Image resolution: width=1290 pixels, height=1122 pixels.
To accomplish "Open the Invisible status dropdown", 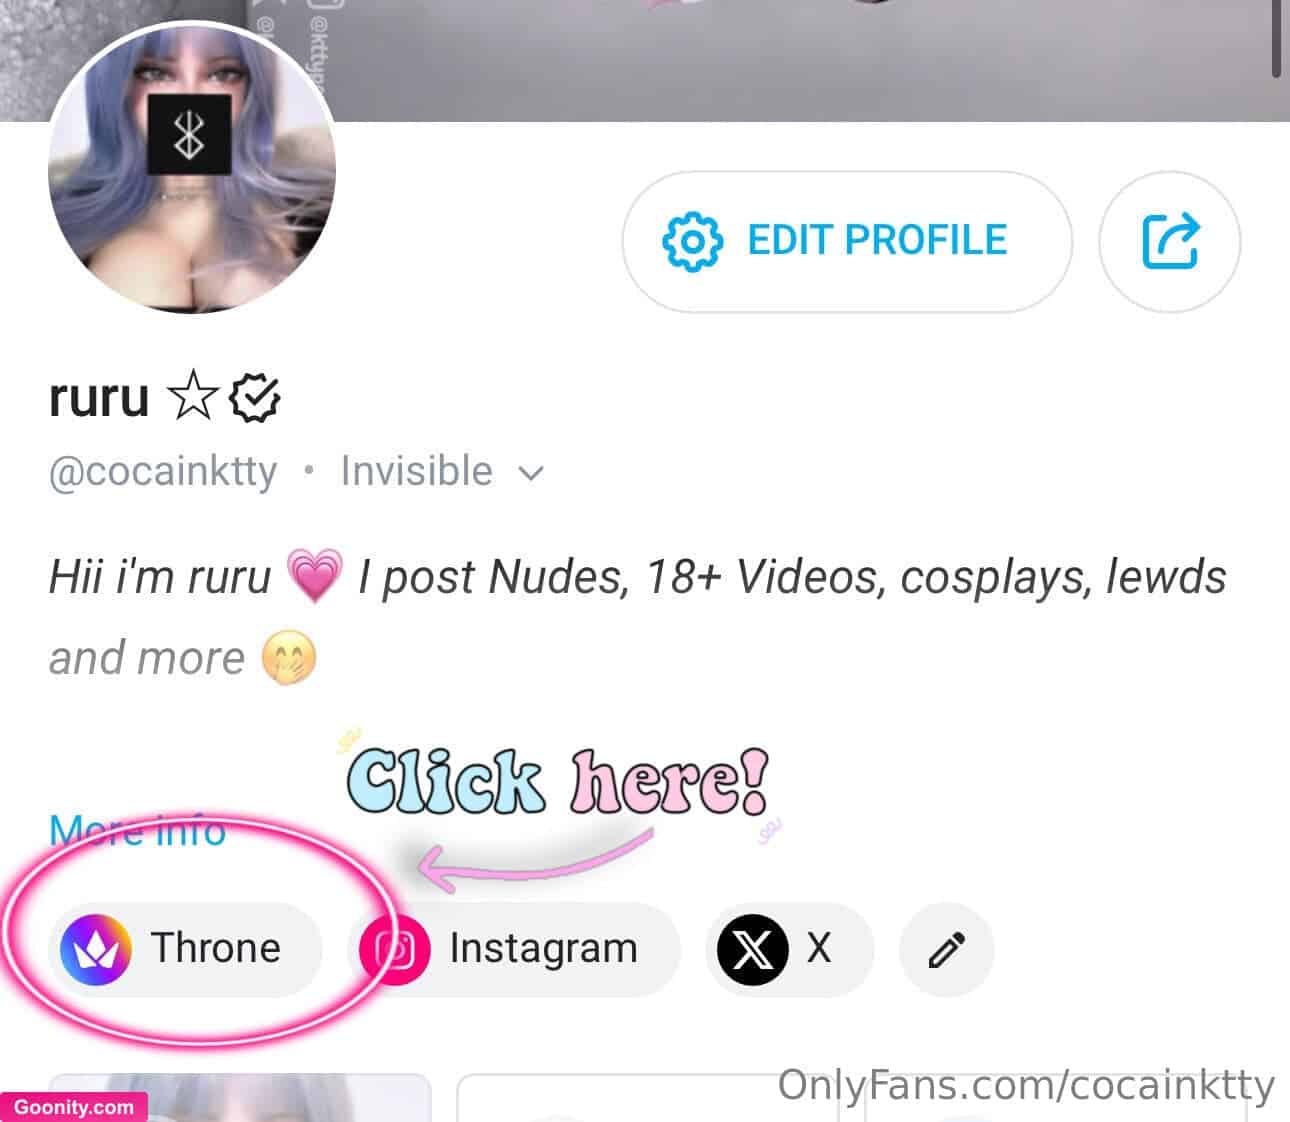I will [442, 472].
